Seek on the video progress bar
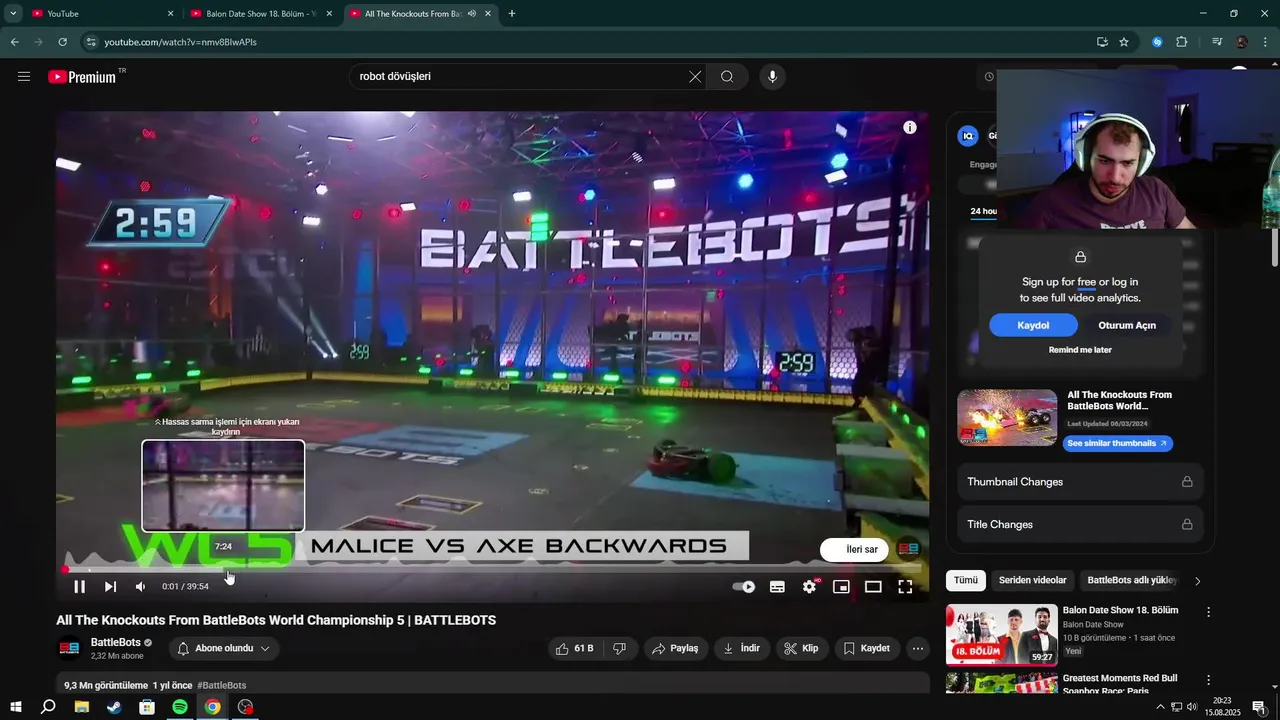1280x720 pixels. tap(492, 569)
